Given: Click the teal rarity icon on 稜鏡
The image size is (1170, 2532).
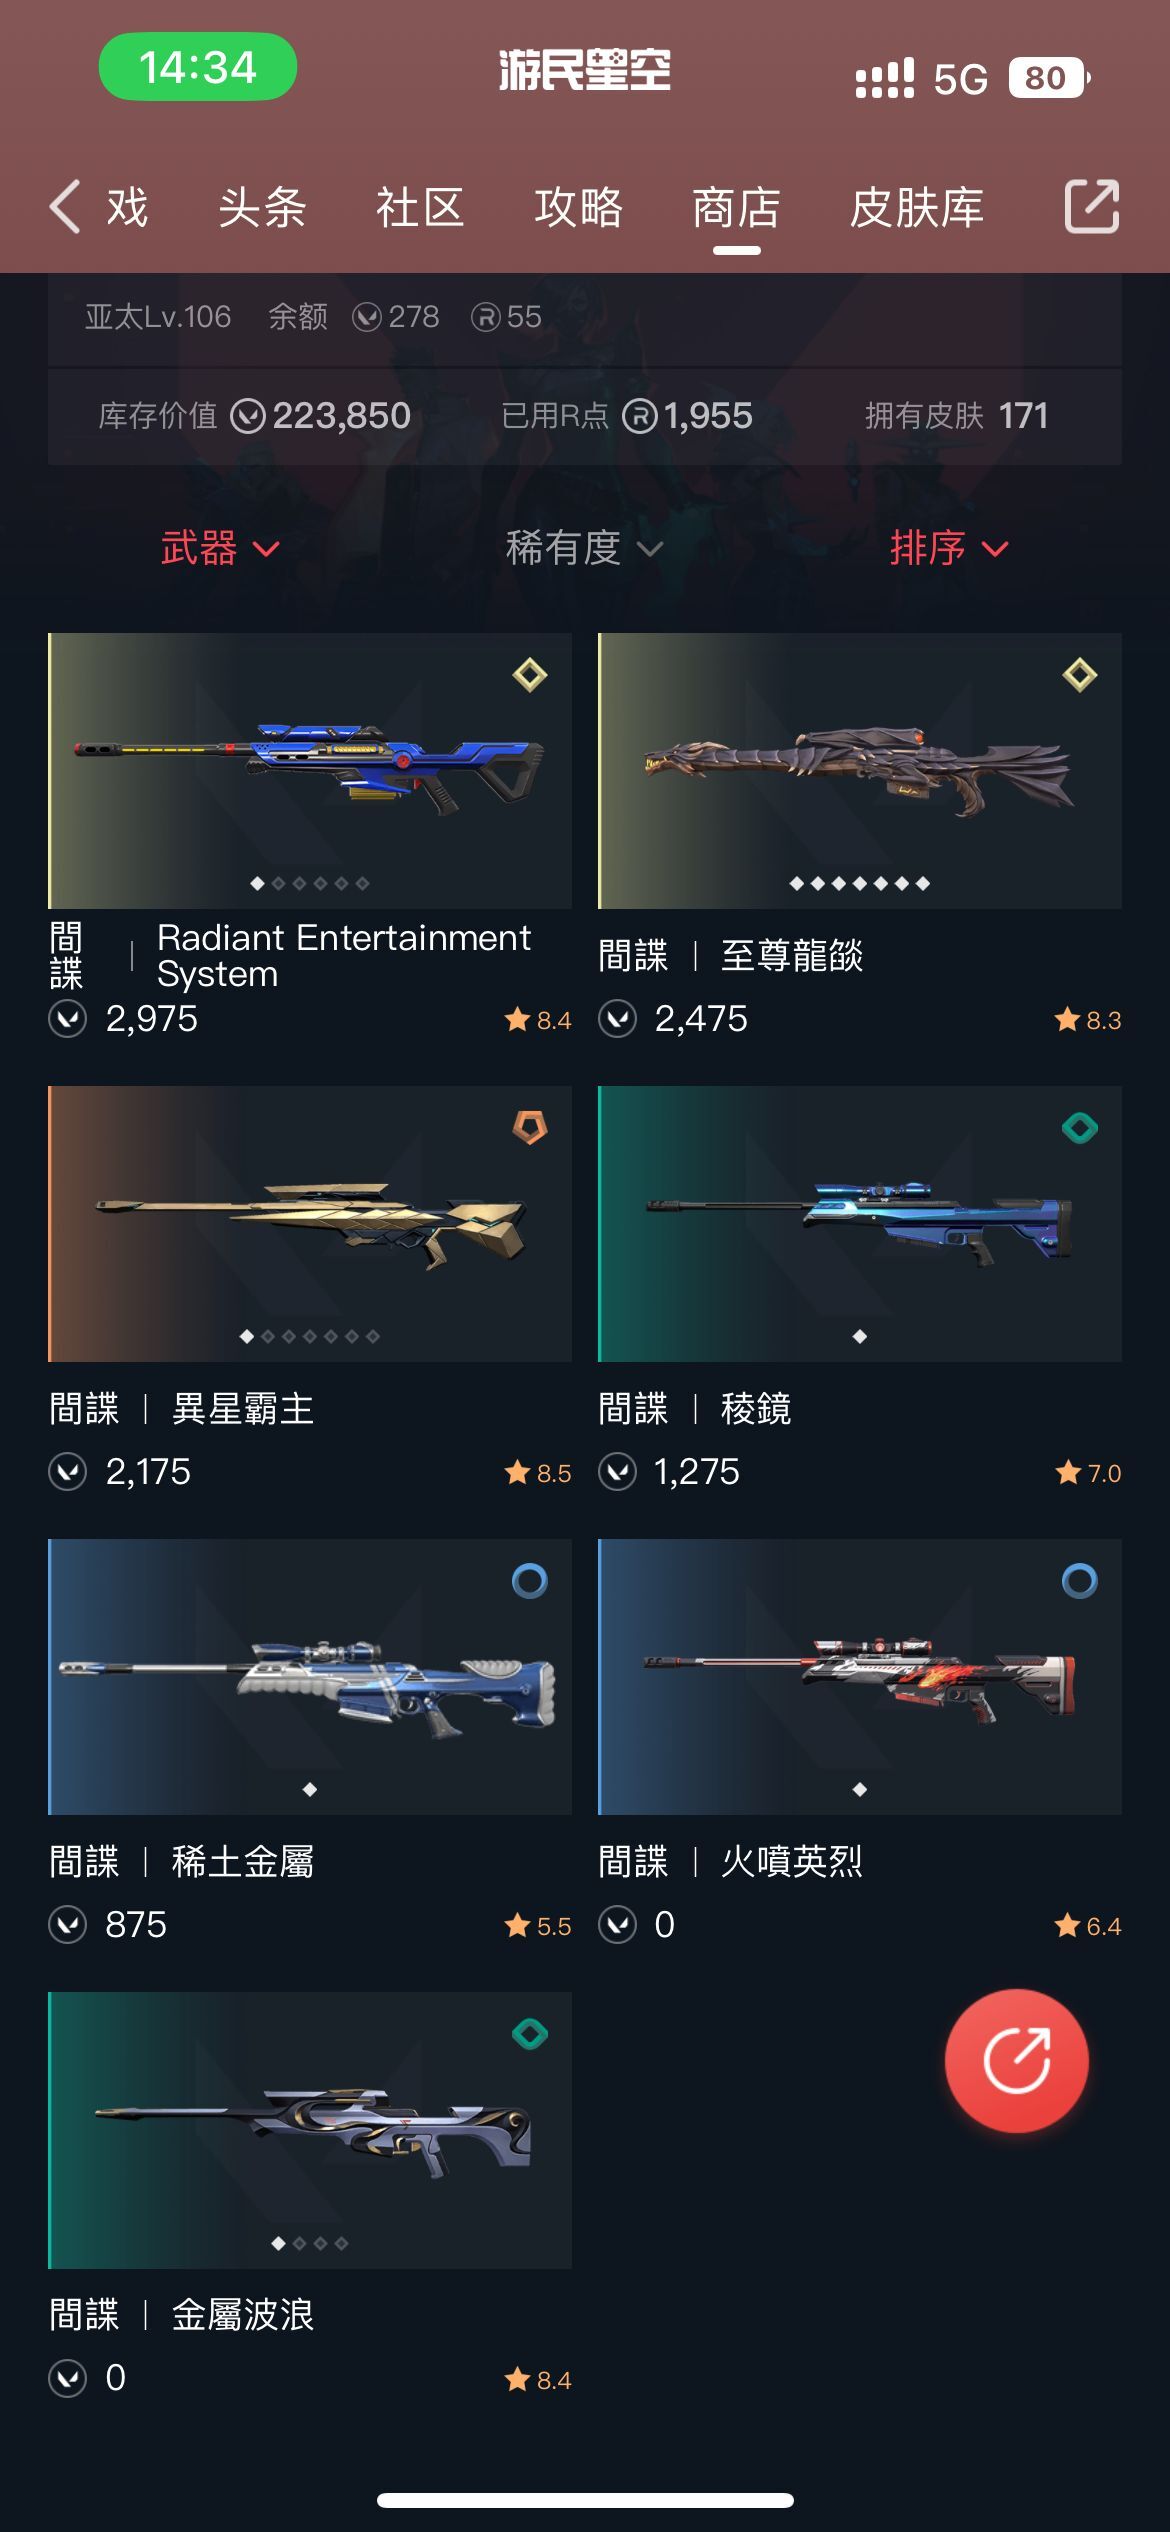Looking at the screenshot, I should click(1080, 1128).
